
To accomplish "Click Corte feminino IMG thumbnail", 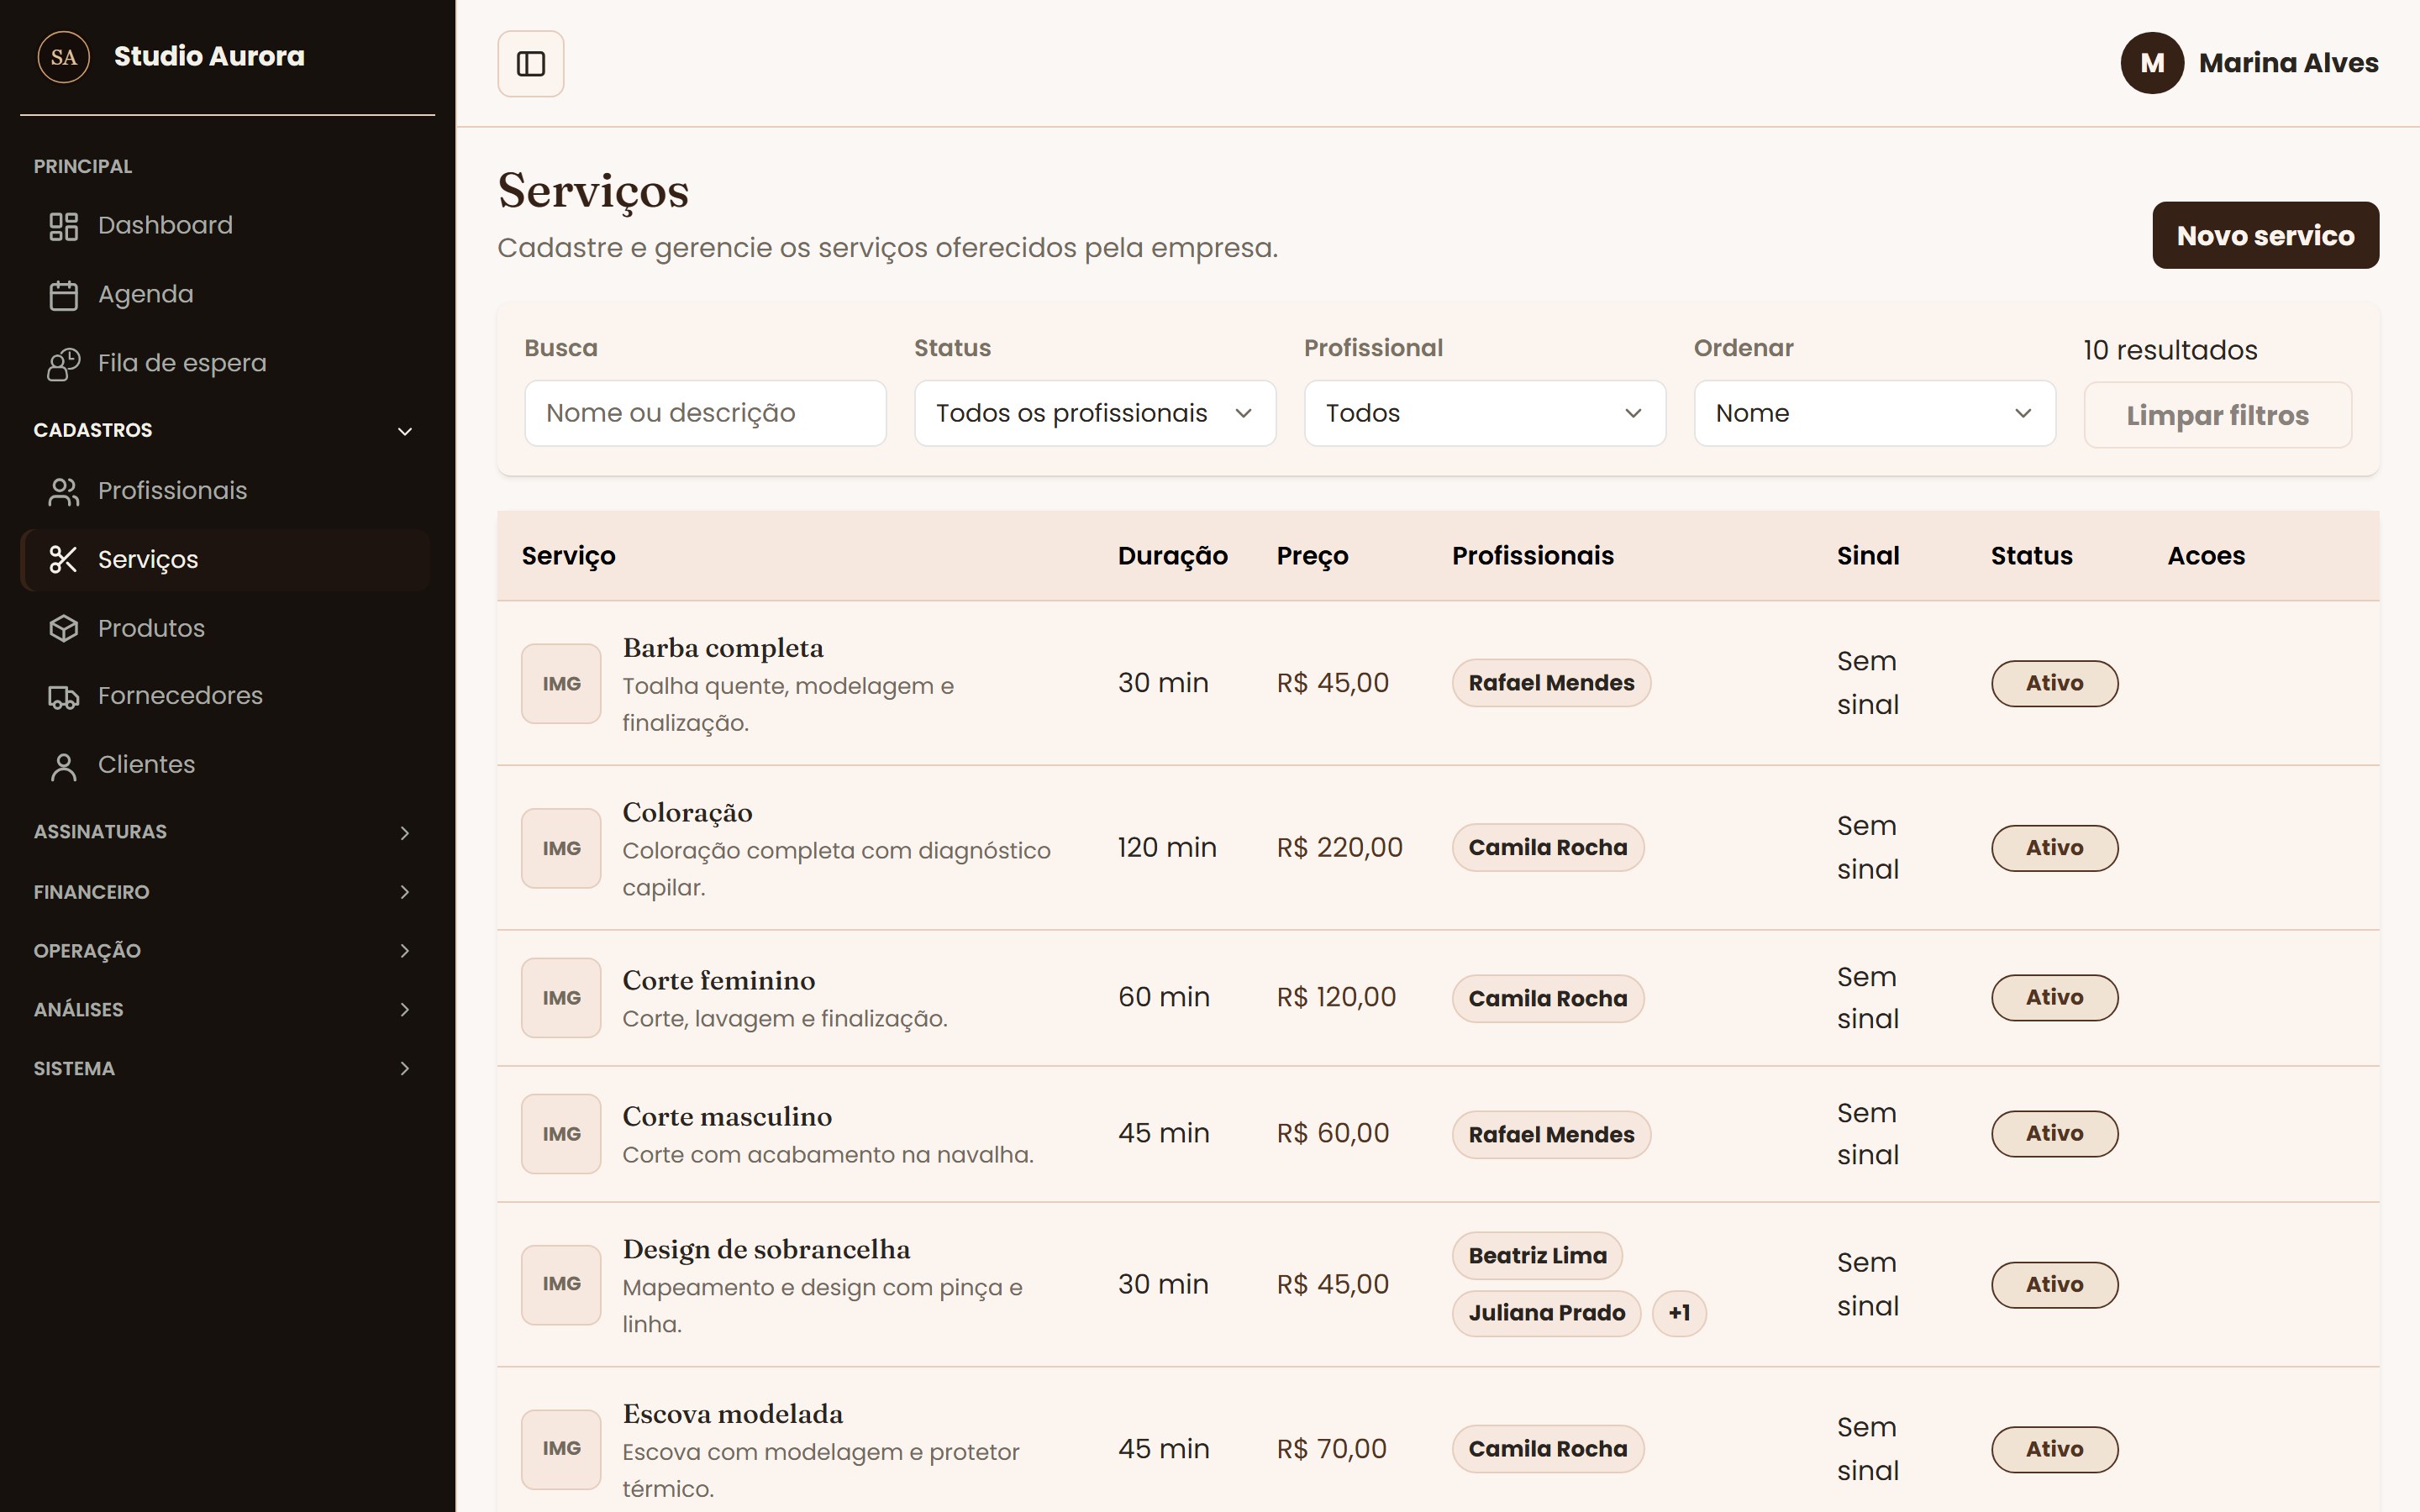I will click(x=561, y=998).
